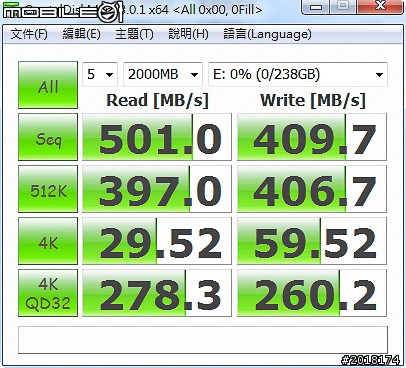
Task: Click the 512K write result 406.7
Action: 312,189
